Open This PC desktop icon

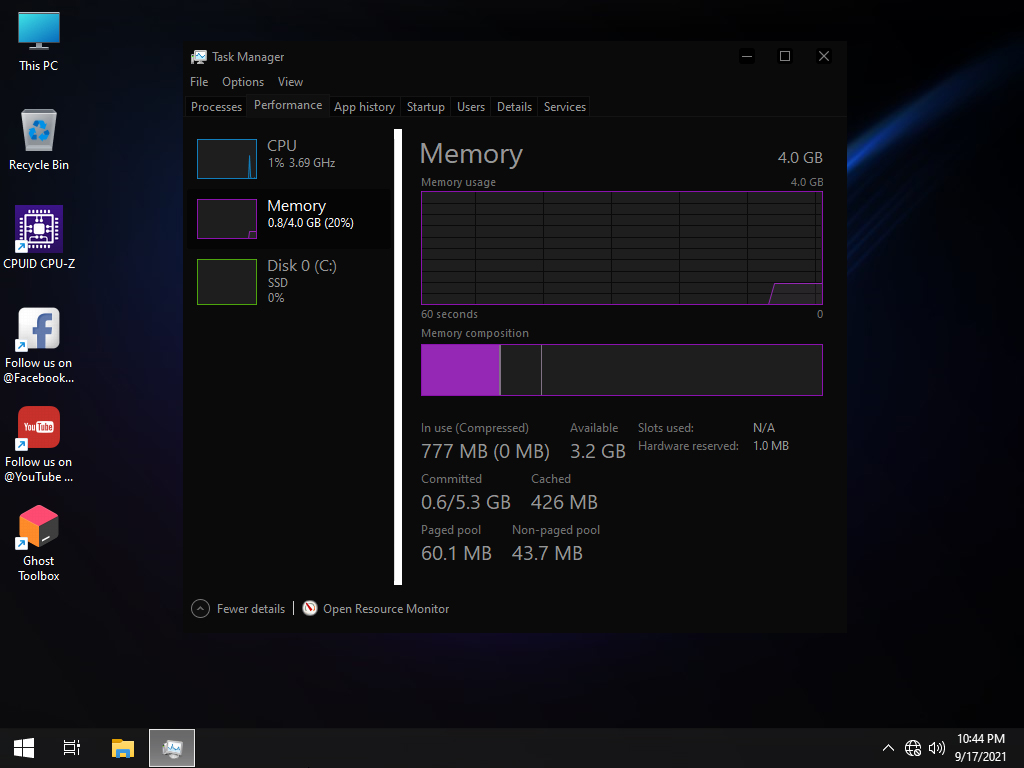[39, 41]
